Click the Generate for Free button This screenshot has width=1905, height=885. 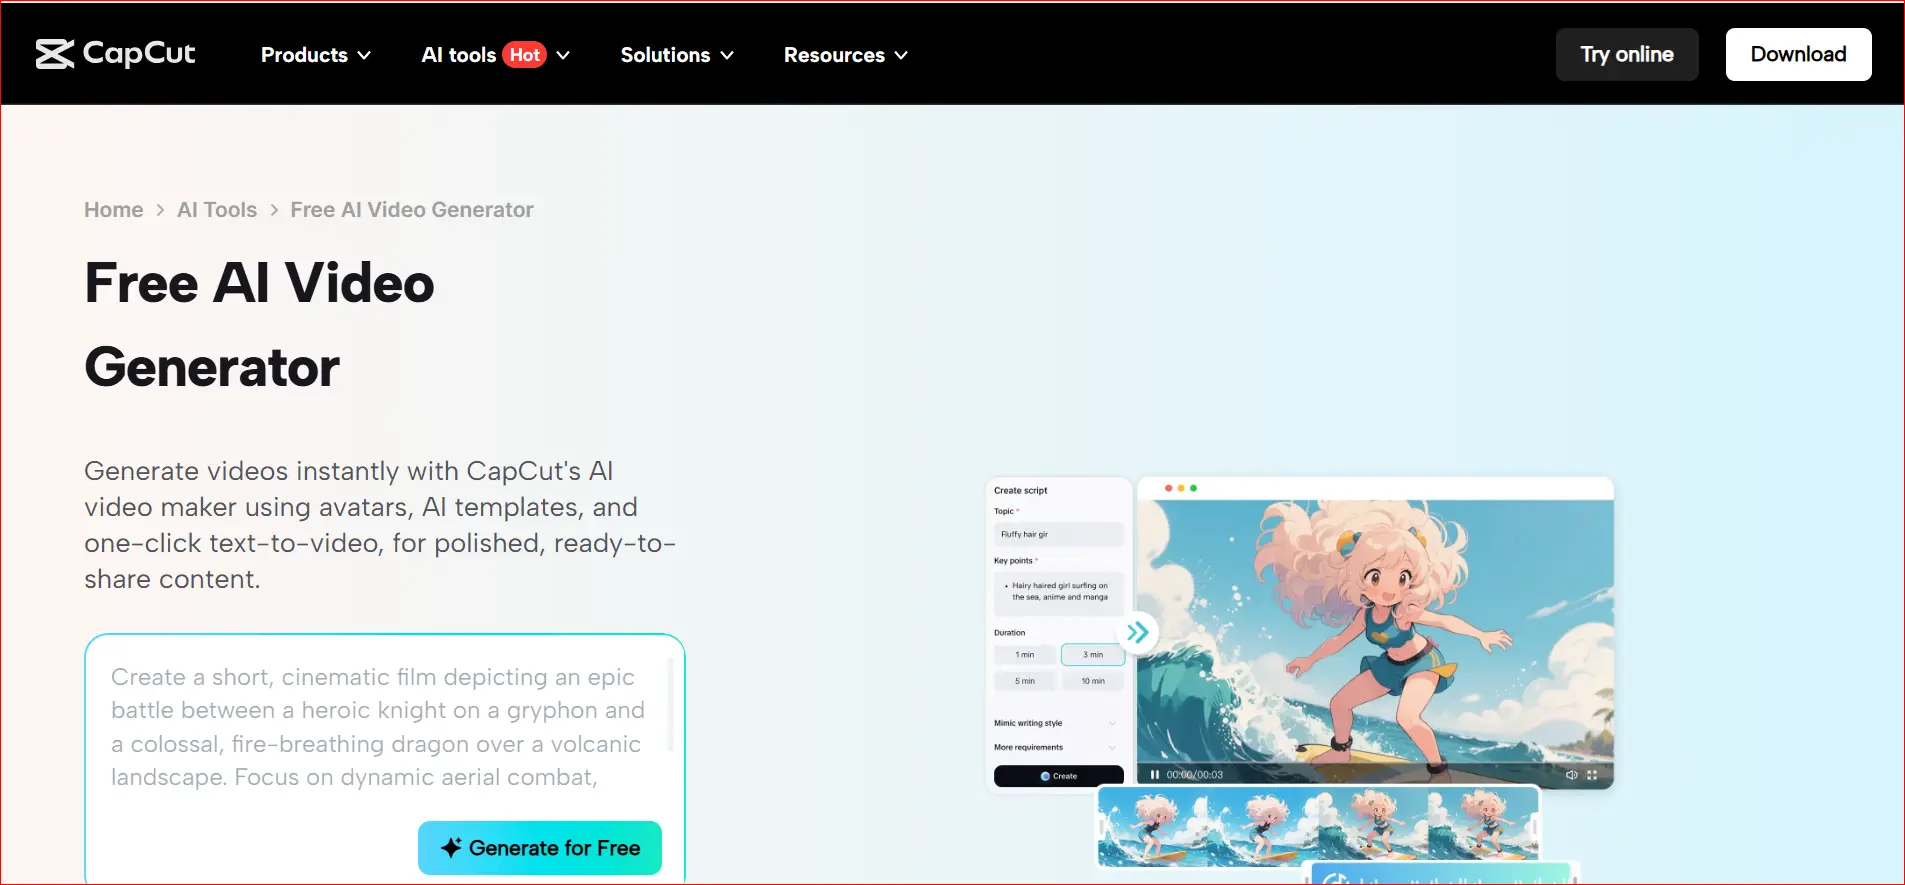(x=540, y=848)
